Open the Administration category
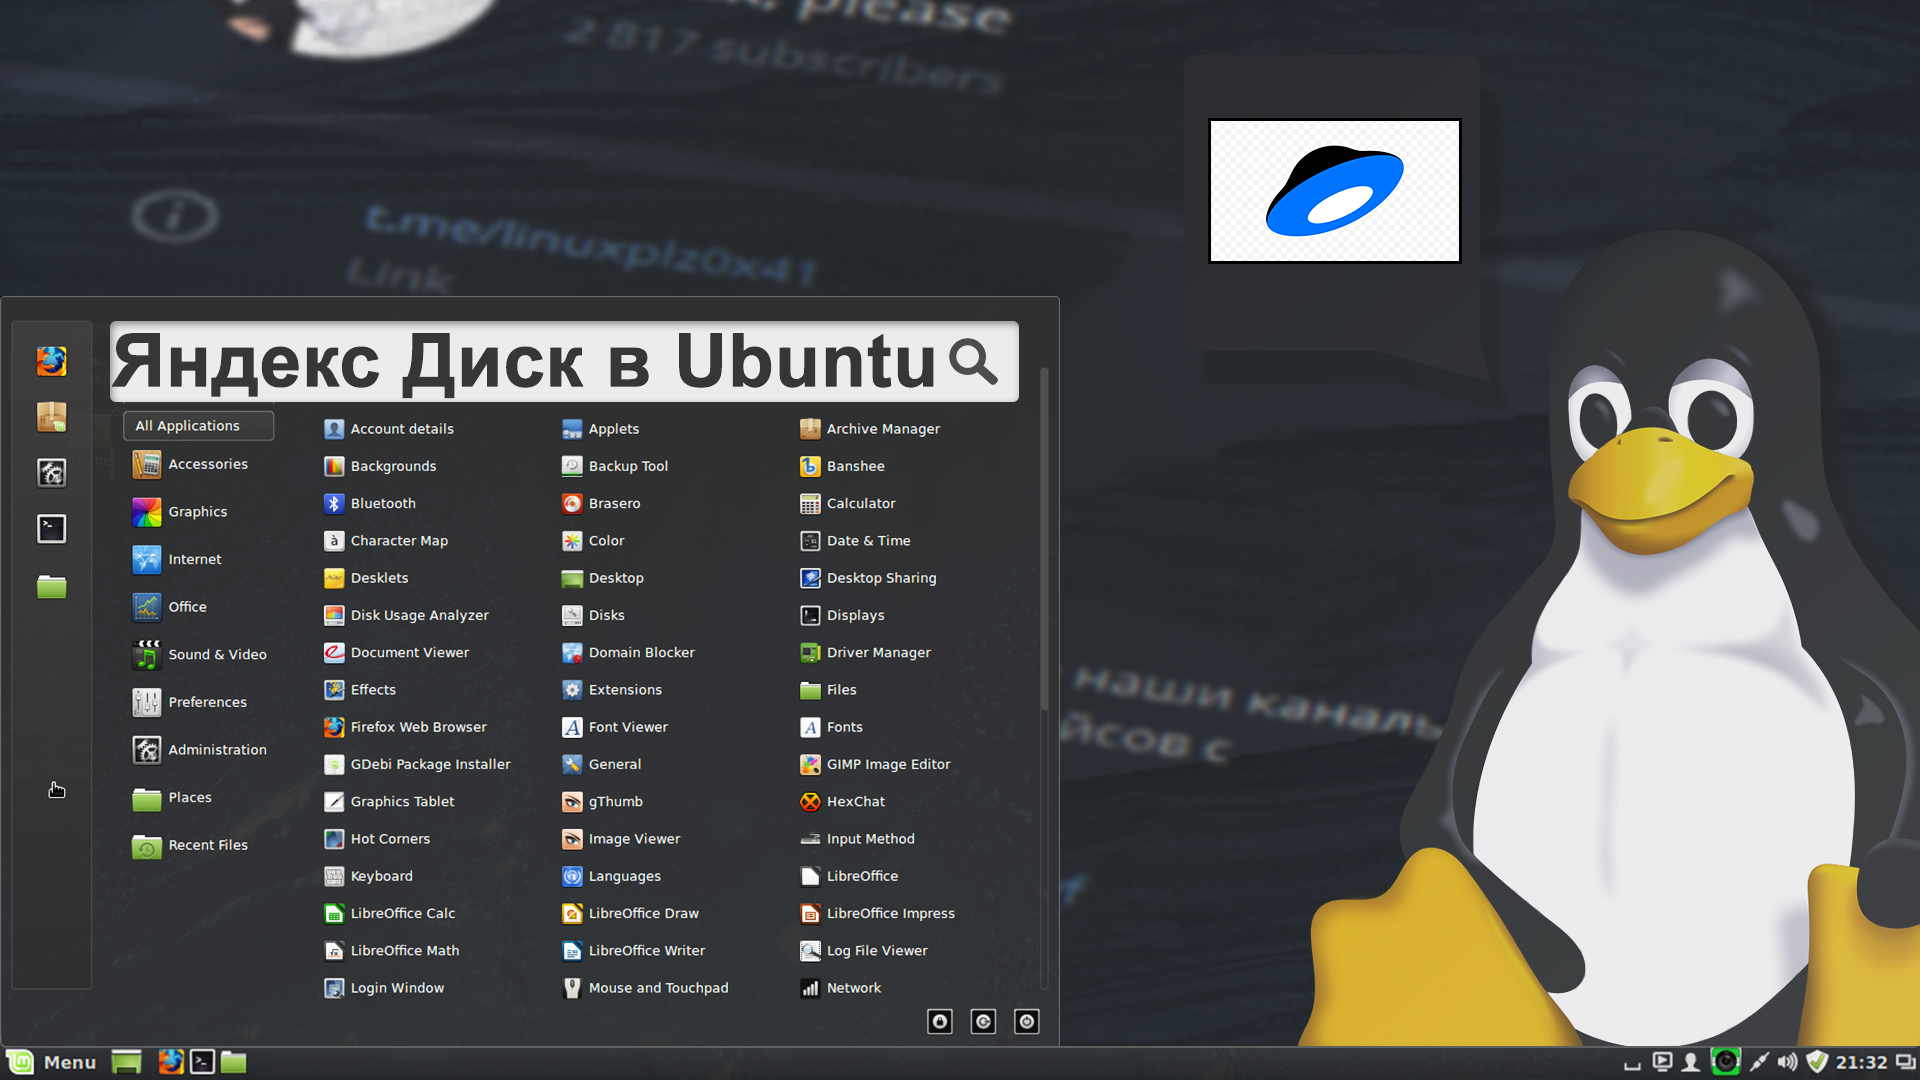Screen dimensions: 1920x1080 (x=216, y=750)
